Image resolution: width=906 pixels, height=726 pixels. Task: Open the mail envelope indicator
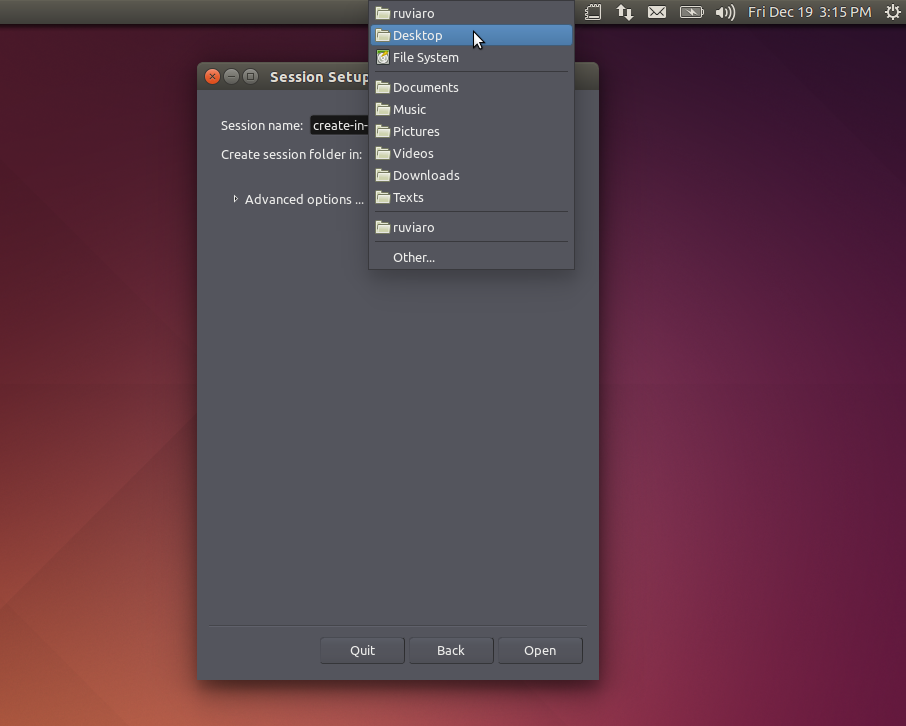[657, 12]
